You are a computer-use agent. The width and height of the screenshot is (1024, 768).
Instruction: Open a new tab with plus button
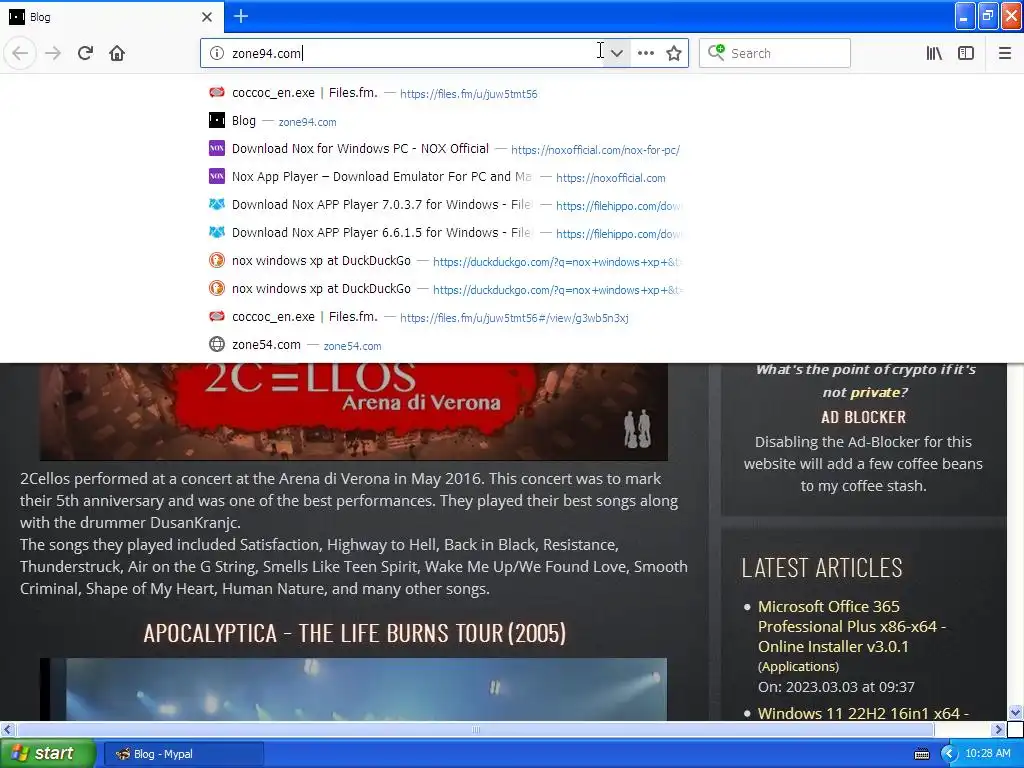click(x=241, y=16)
